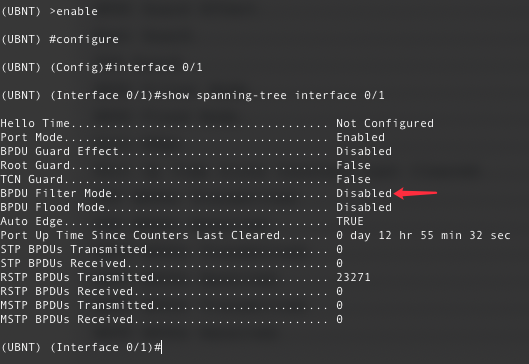Click the Root Guard False value

353,165
